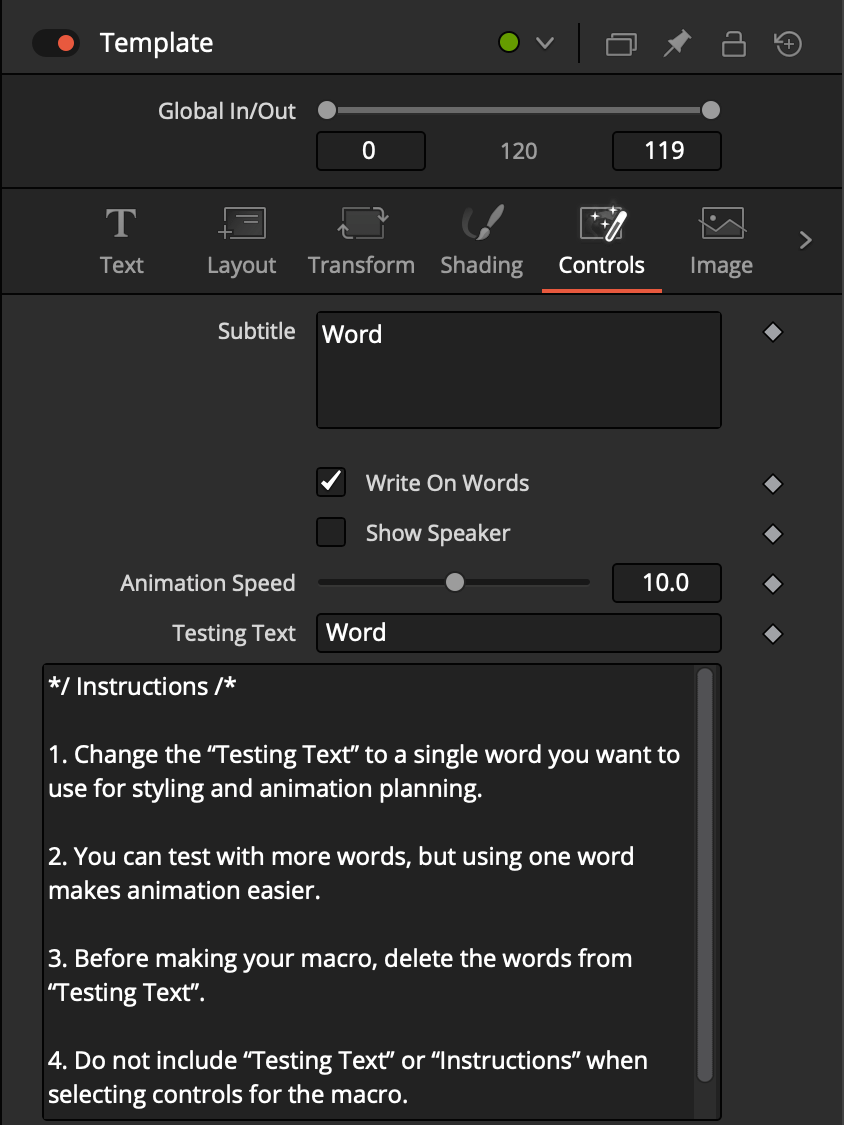Lock the Template node controls
844x1125 pixels.
coord(734,44)
